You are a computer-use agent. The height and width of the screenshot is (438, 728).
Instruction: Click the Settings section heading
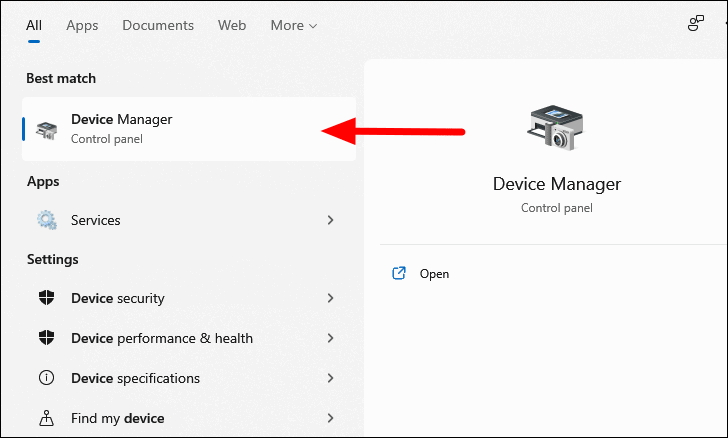point(52,259)
